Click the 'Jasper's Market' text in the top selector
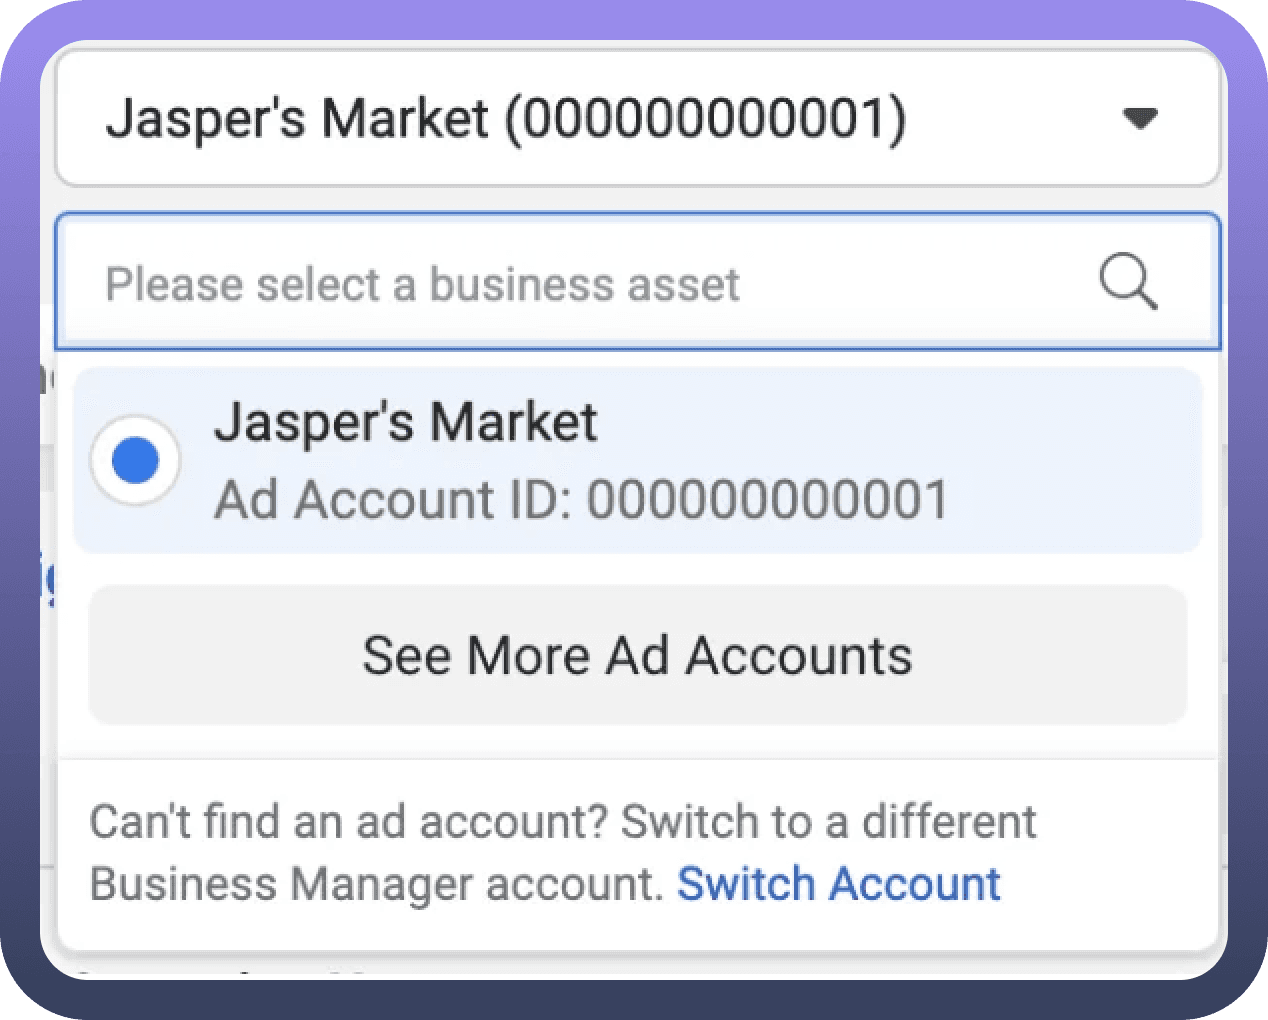The width and height of the screenshot is (1268, 1020). (x=297, y=119)
